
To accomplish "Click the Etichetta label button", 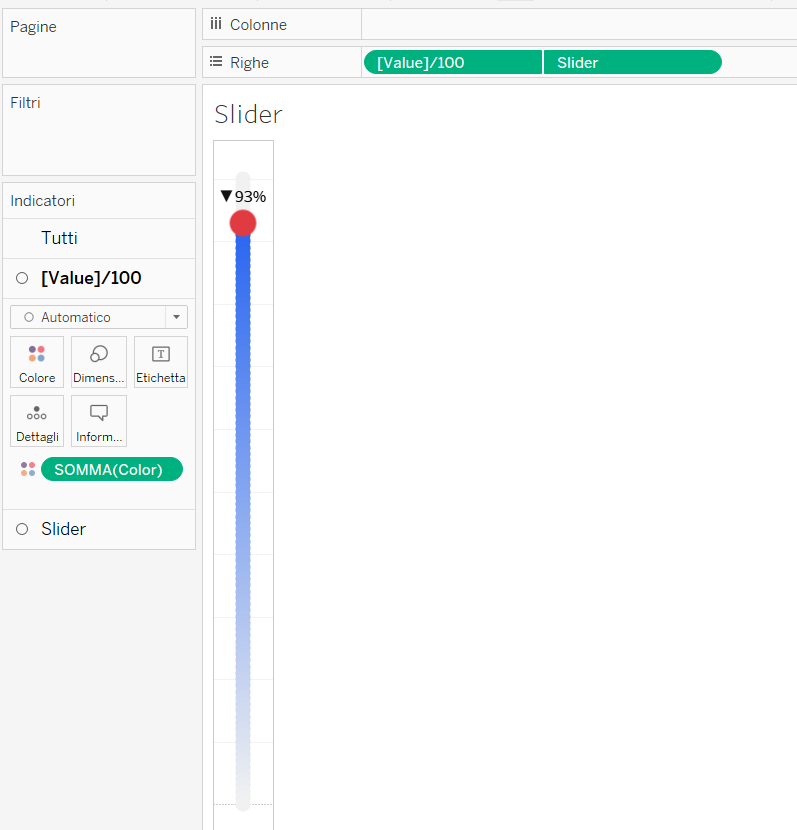I will point(161,362).
